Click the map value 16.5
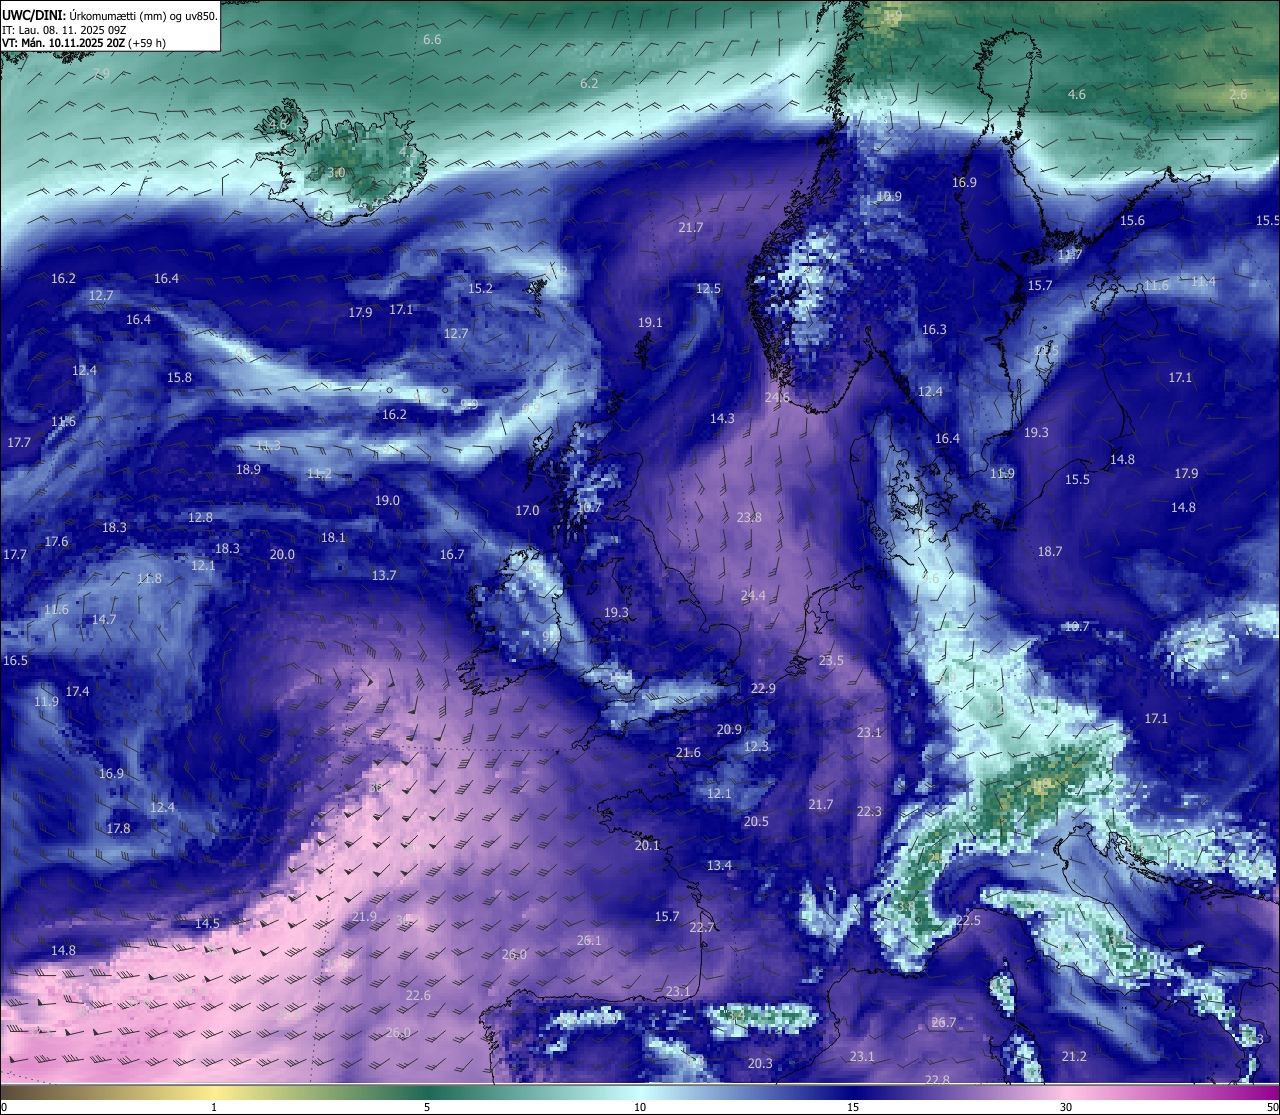 pos(15,661)
